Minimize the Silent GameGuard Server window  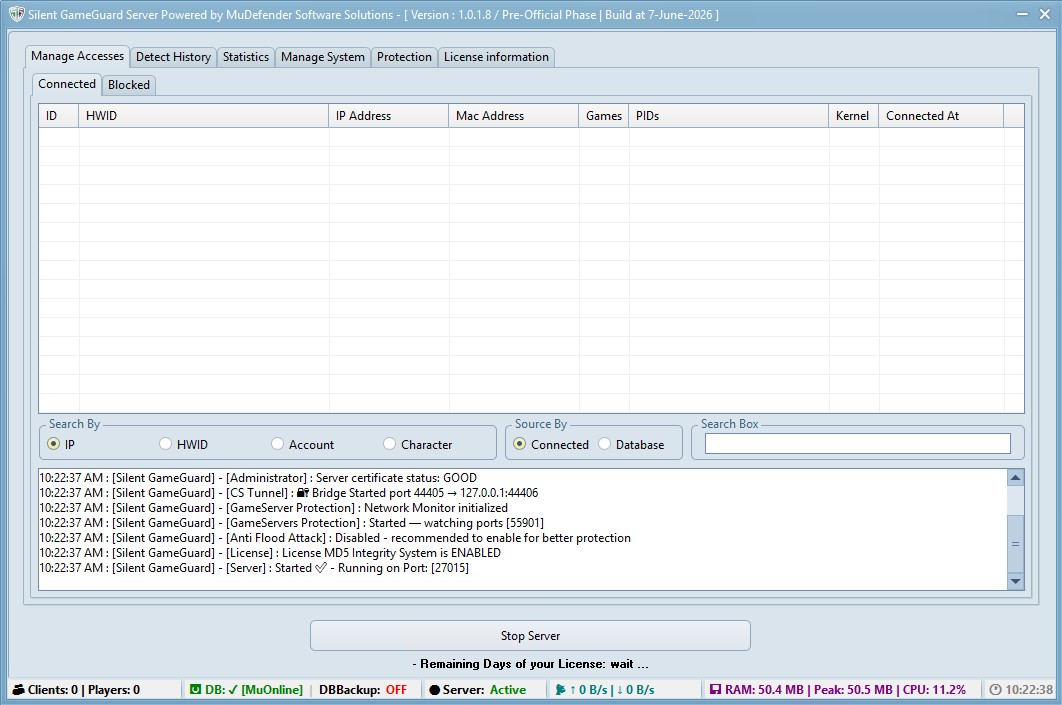pos(1022,14)
